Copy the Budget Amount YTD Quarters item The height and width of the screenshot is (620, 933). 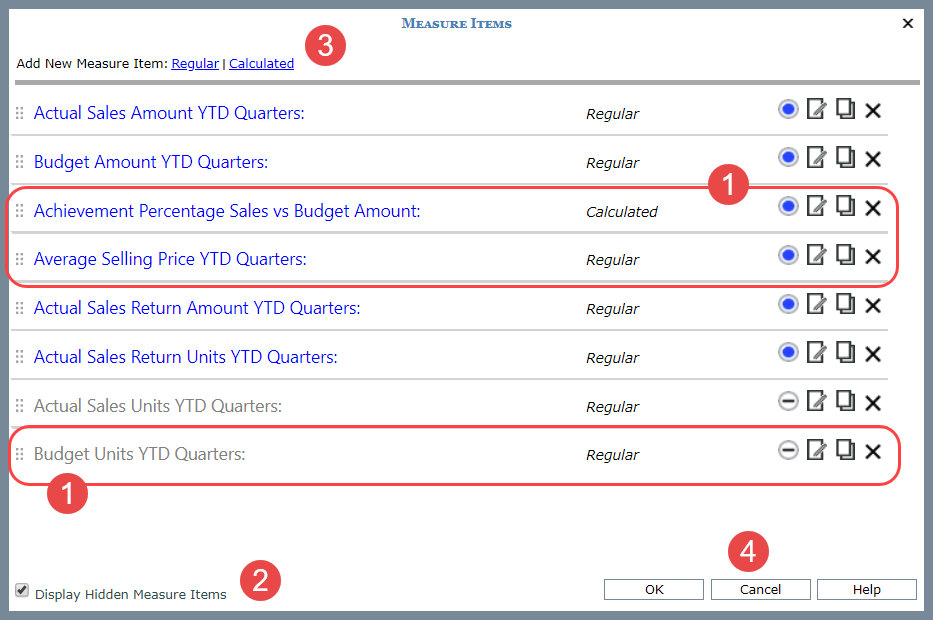[x=845, y=158]
